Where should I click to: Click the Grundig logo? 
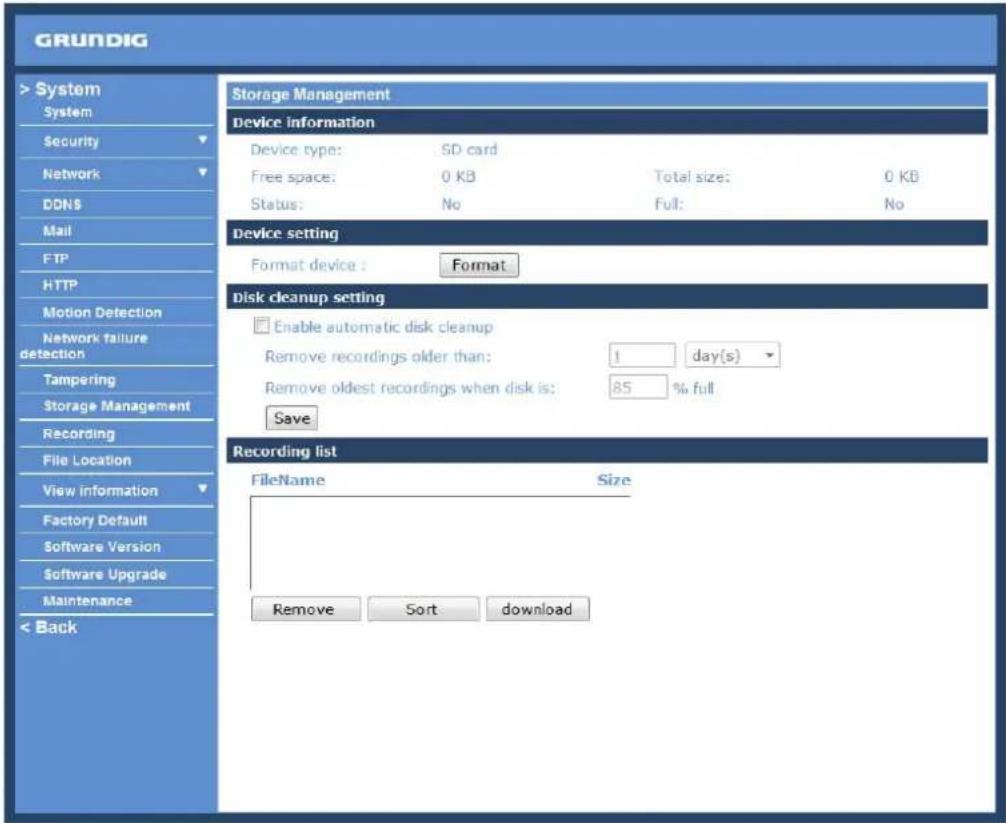tap(91, 40)
